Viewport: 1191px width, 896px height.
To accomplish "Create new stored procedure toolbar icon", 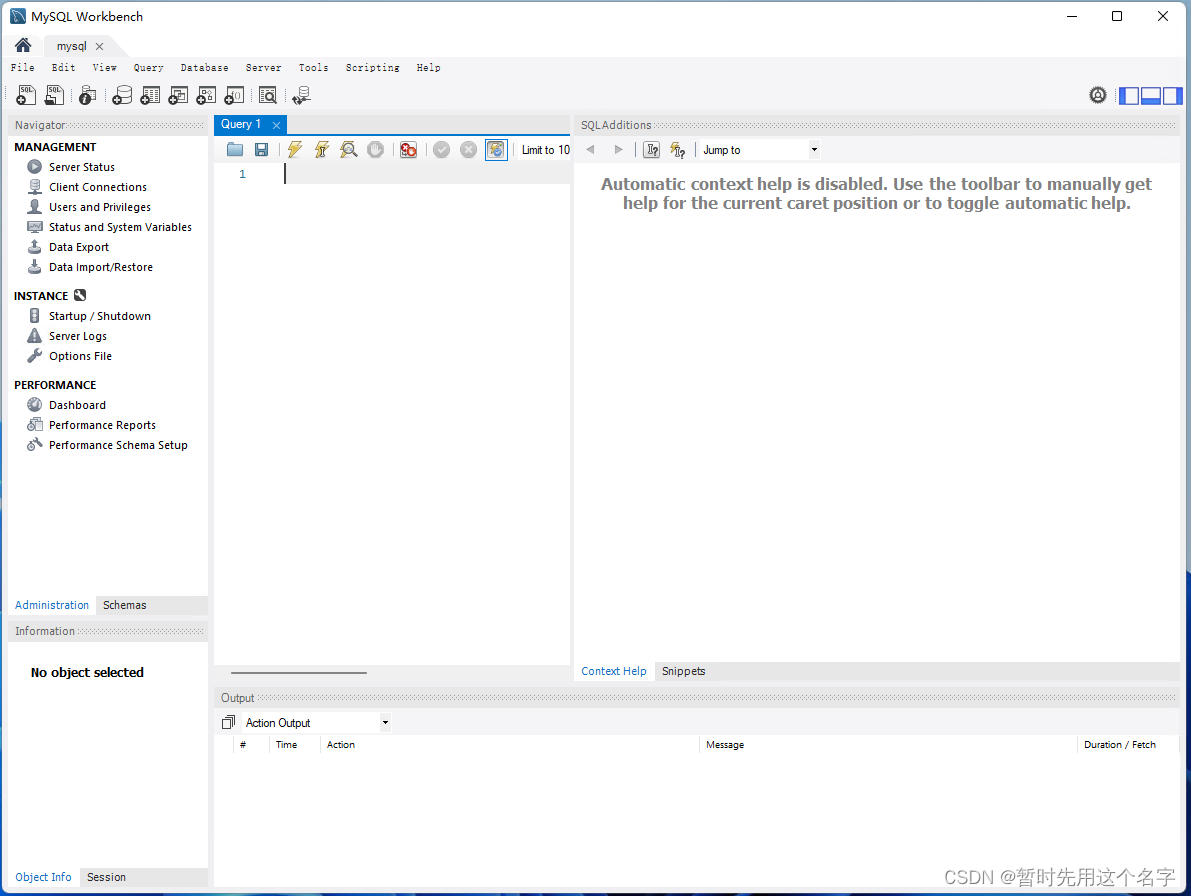I will [x=207, y=95].
